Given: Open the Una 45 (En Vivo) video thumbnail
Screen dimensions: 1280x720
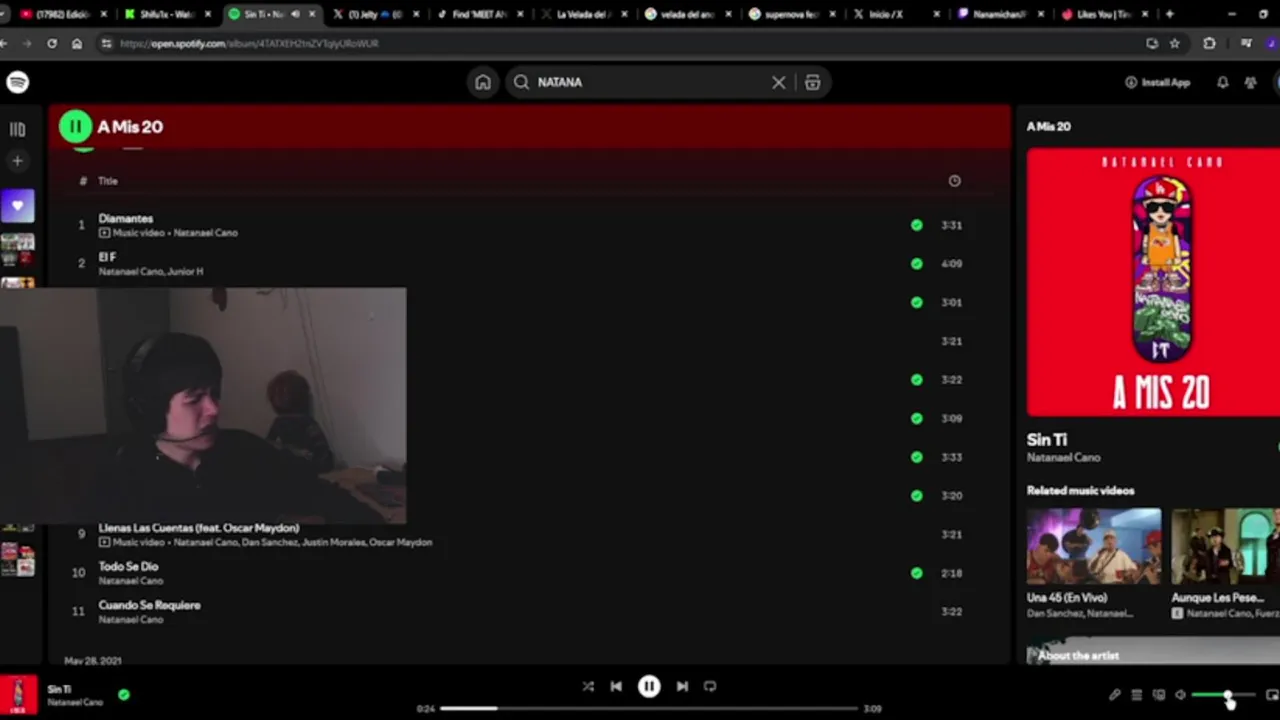Looking at the screenshot, I should 1094,546.
